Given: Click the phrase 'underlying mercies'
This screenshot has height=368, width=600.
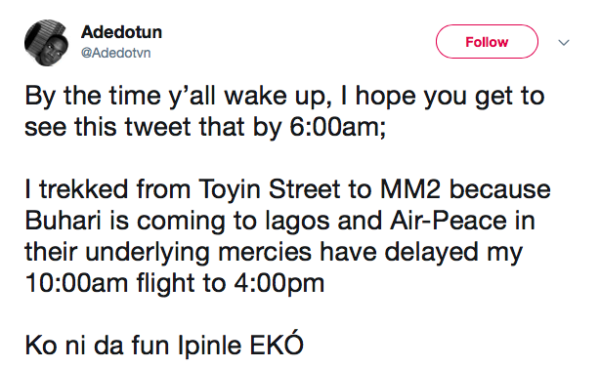Looking at the screenshot, I should (x=198, y=253).
